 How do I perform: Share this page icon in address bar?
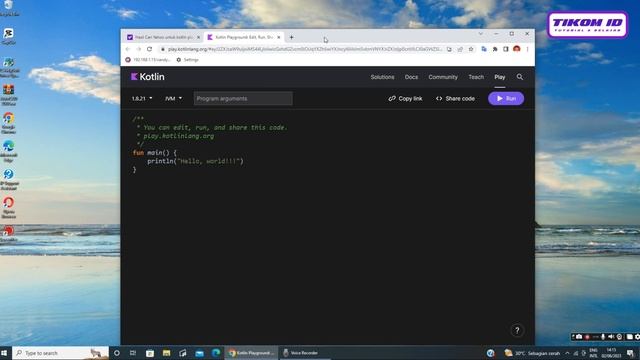click(460, 49)
